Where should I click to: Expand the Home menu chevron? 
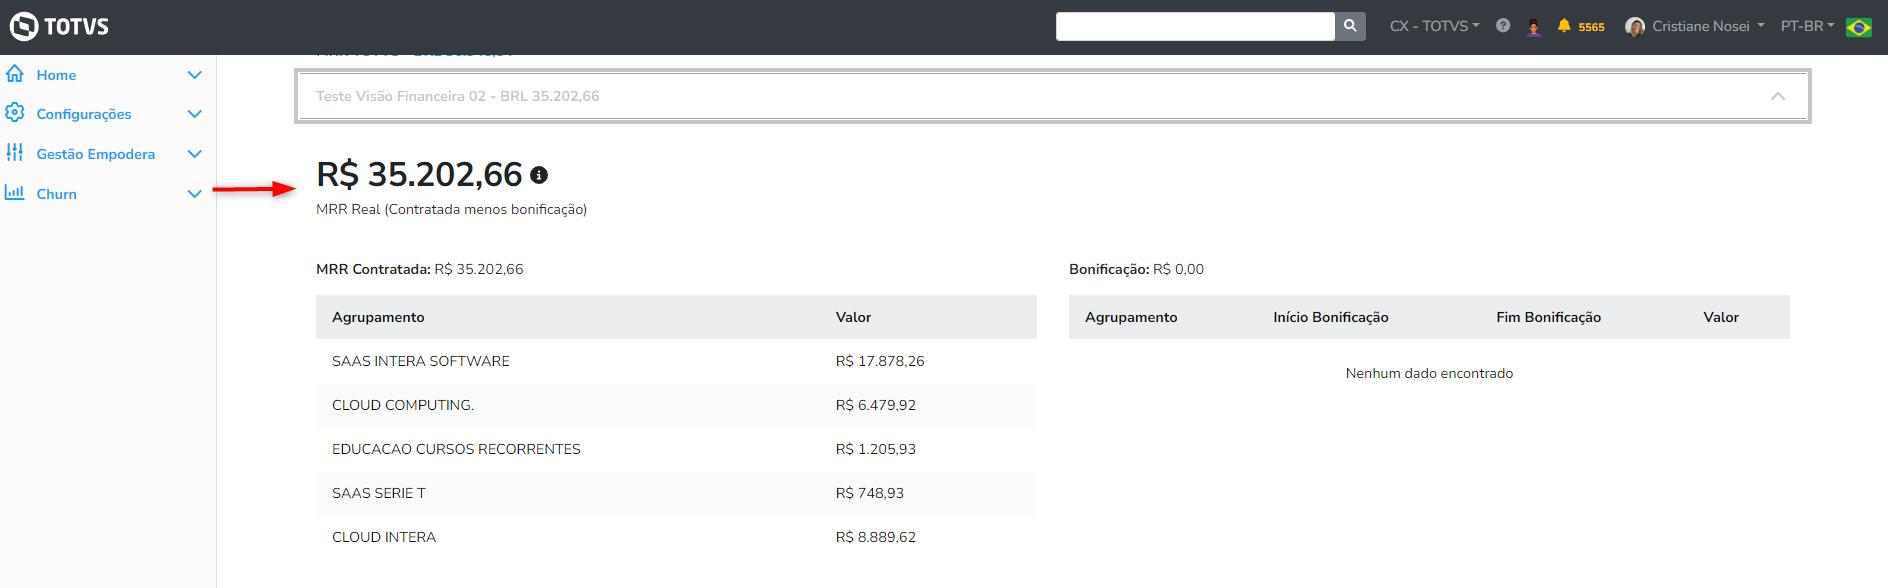[x=195, y=75]
